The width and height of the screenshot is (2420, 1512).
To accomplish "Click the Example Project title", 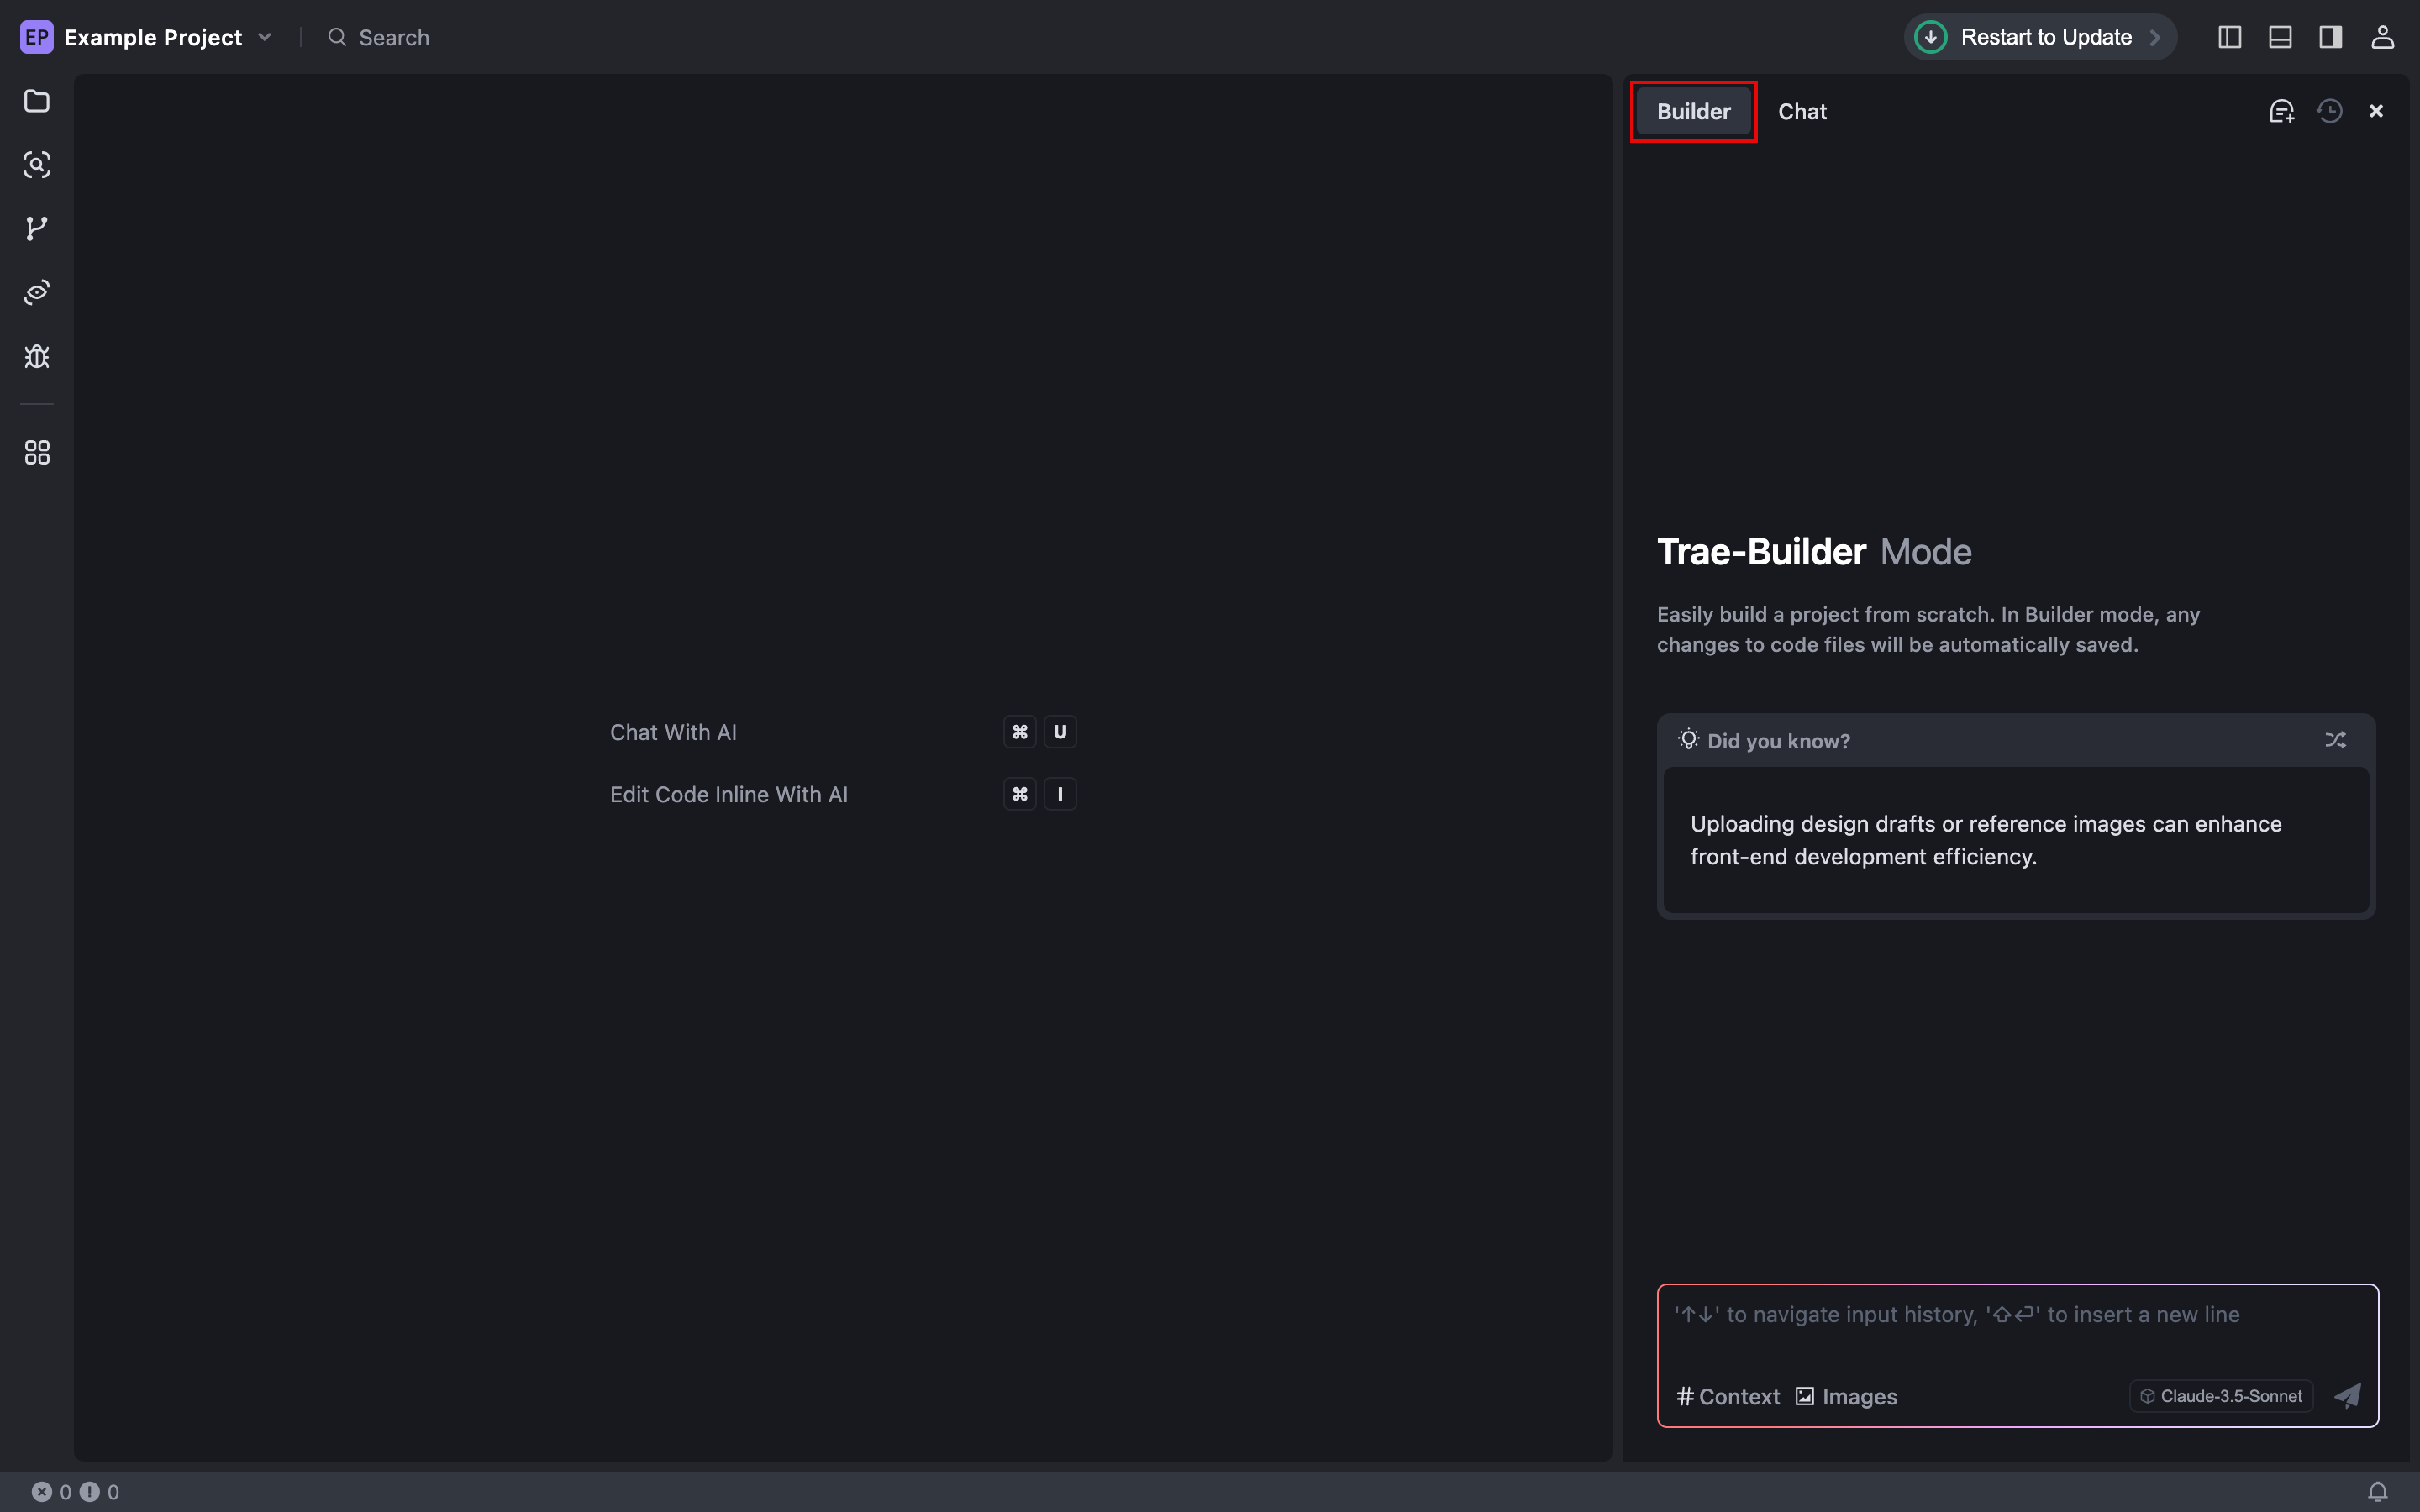I will tap(153, 37).
